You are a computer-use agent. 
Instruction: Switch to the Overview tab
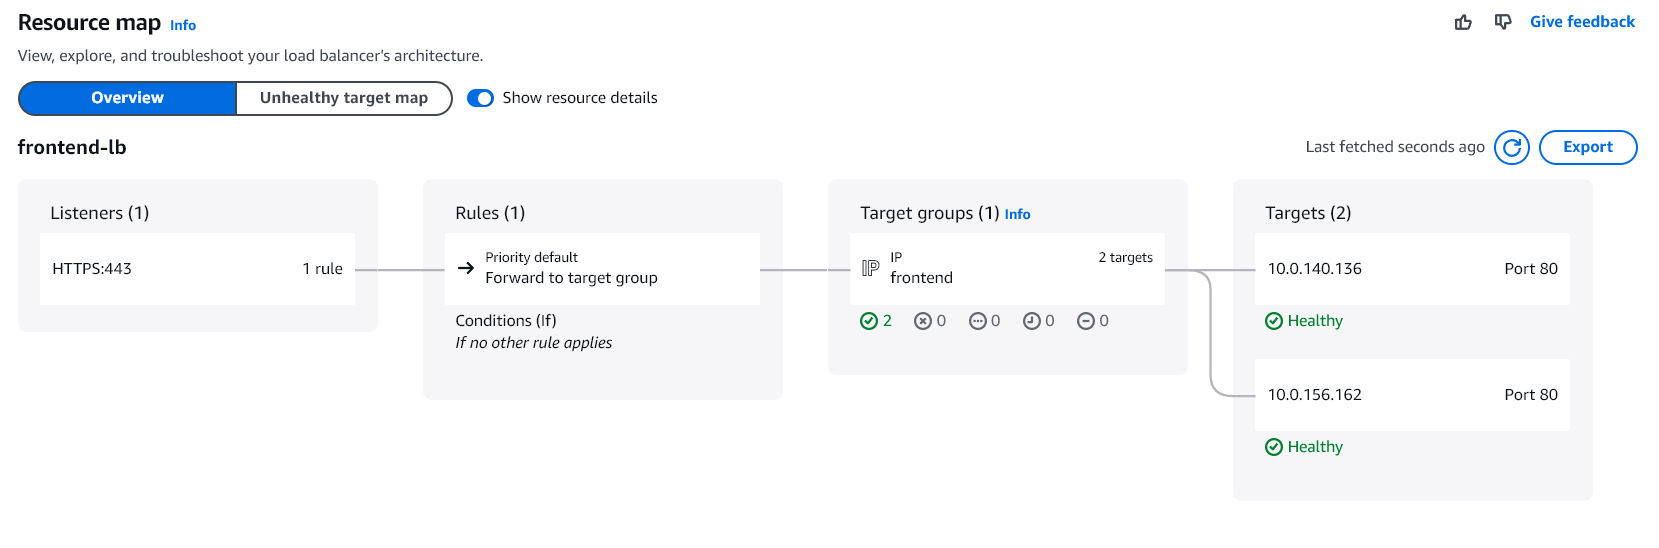[x=127, y=98]
